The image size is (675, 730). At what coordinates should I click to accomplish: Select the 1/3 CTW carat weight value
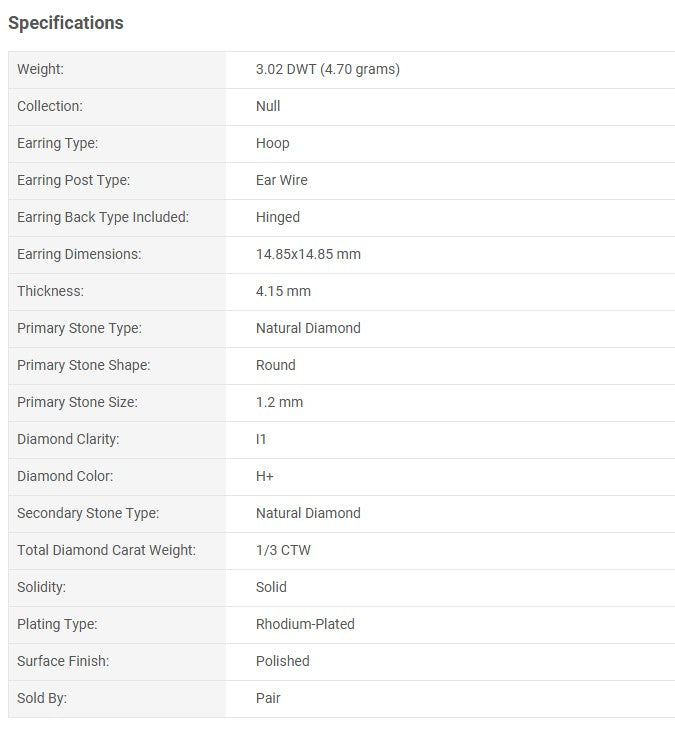point(283,550)
